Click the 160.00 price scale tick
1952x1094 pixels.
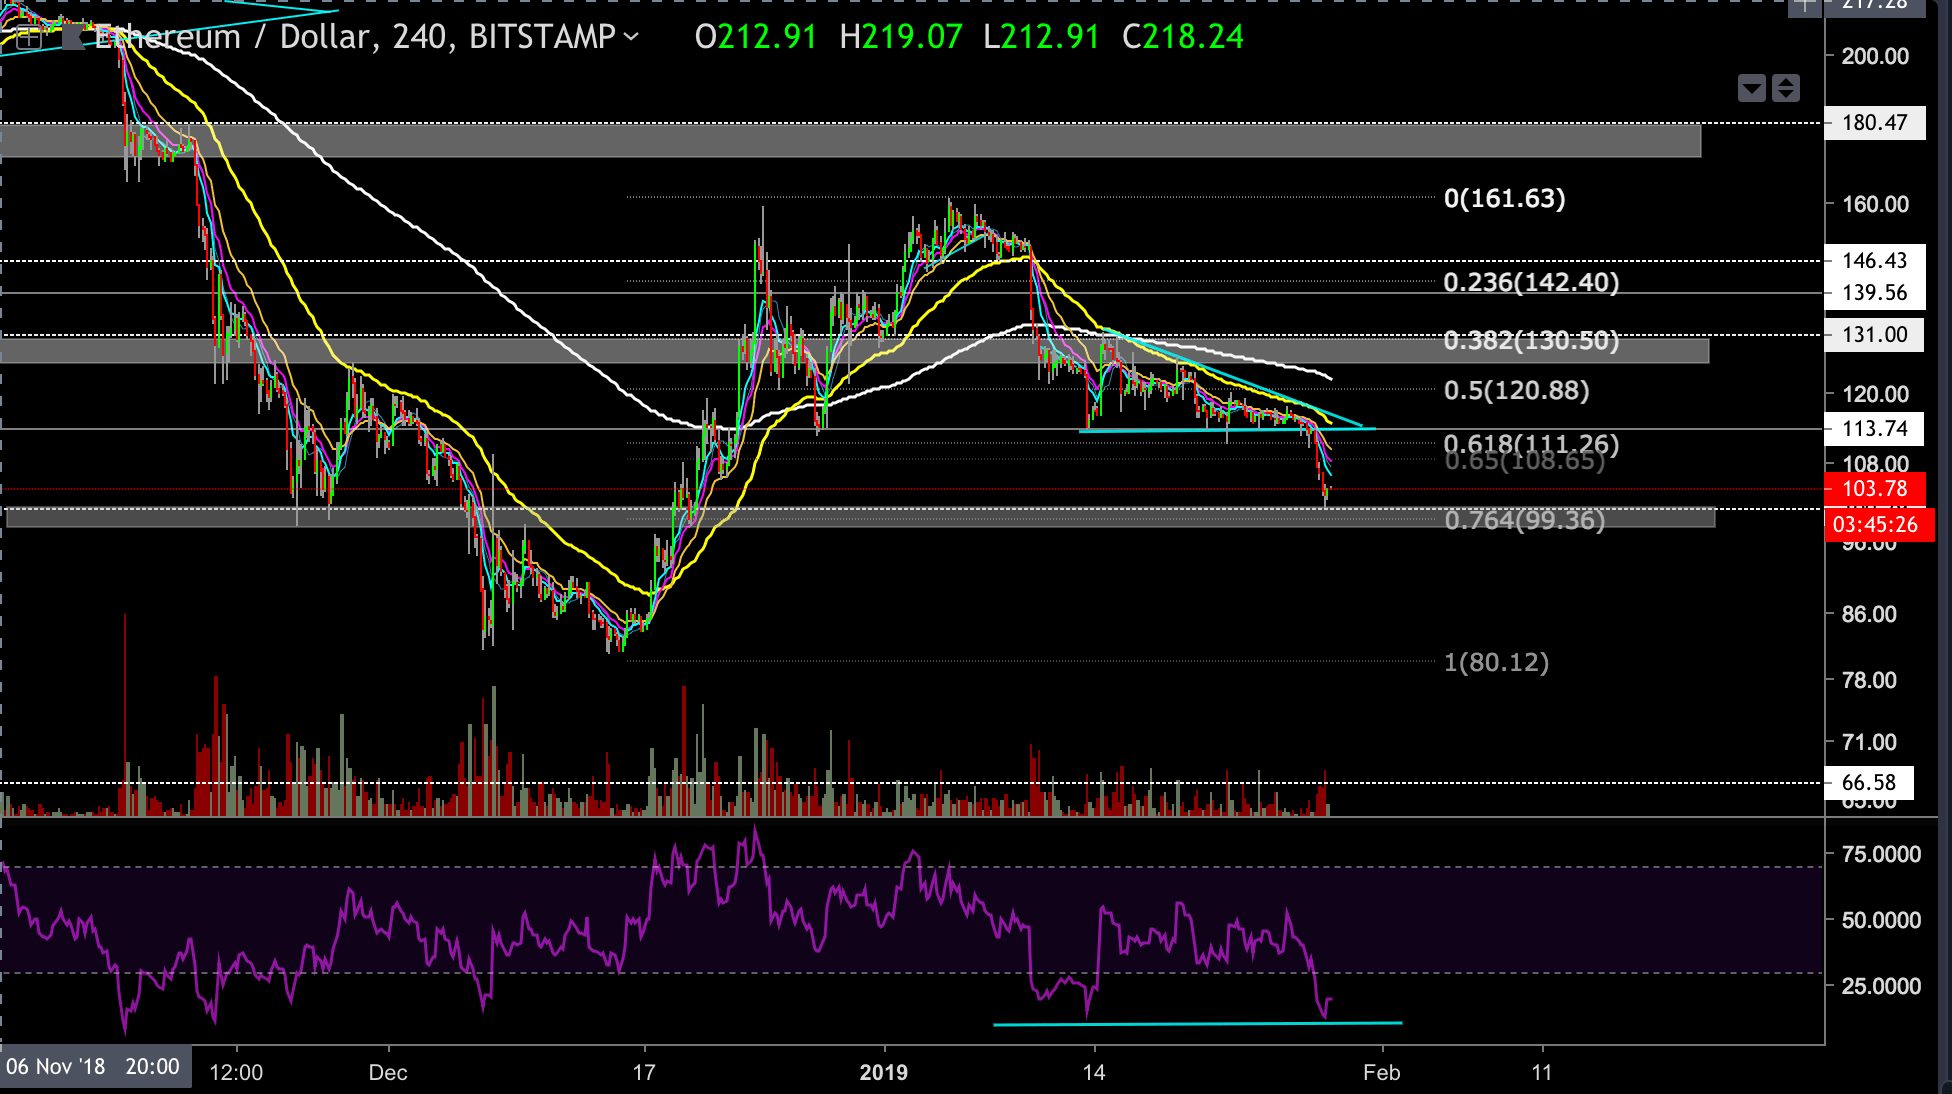[1875, 204]
